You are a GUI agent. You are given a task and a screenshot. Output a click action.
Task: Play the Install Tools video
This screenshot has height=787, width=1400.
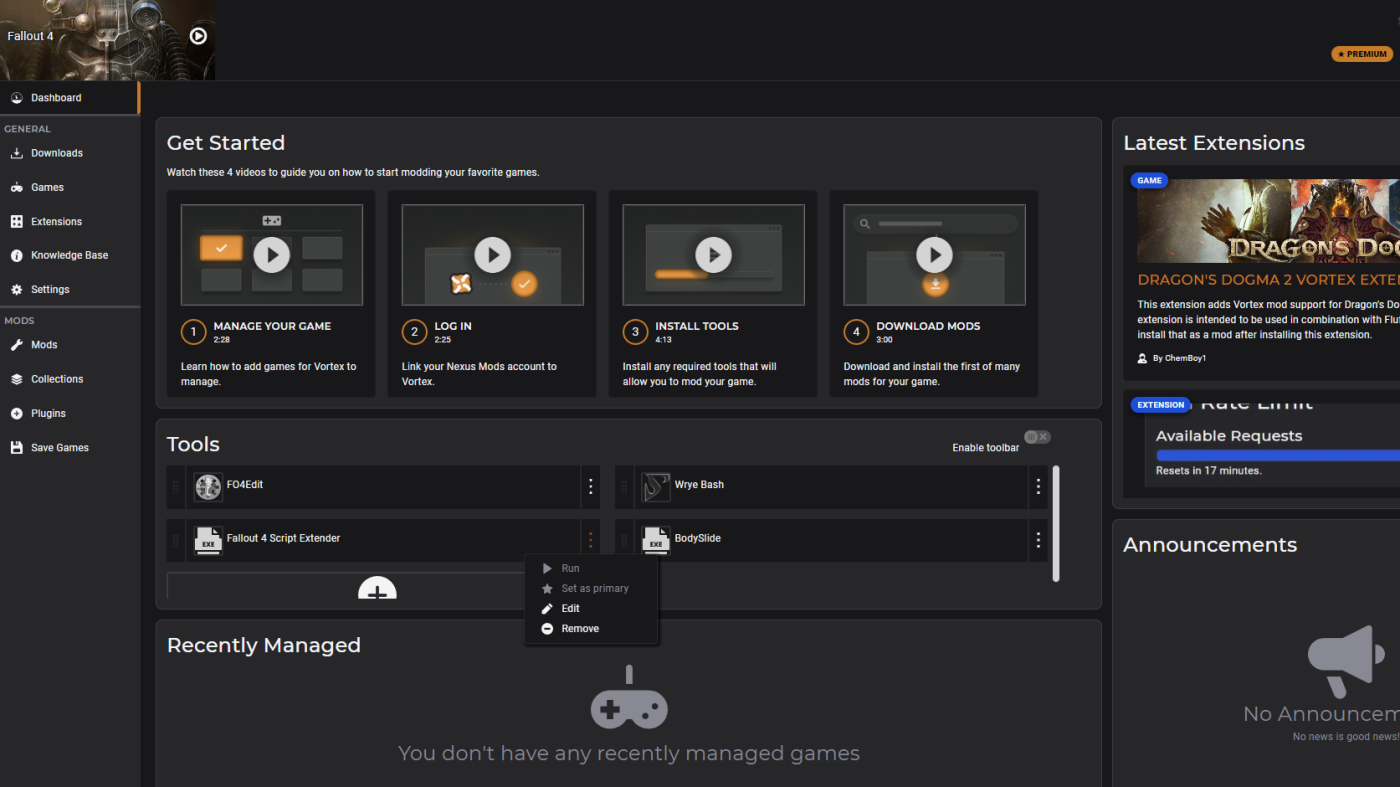point(714,255)
